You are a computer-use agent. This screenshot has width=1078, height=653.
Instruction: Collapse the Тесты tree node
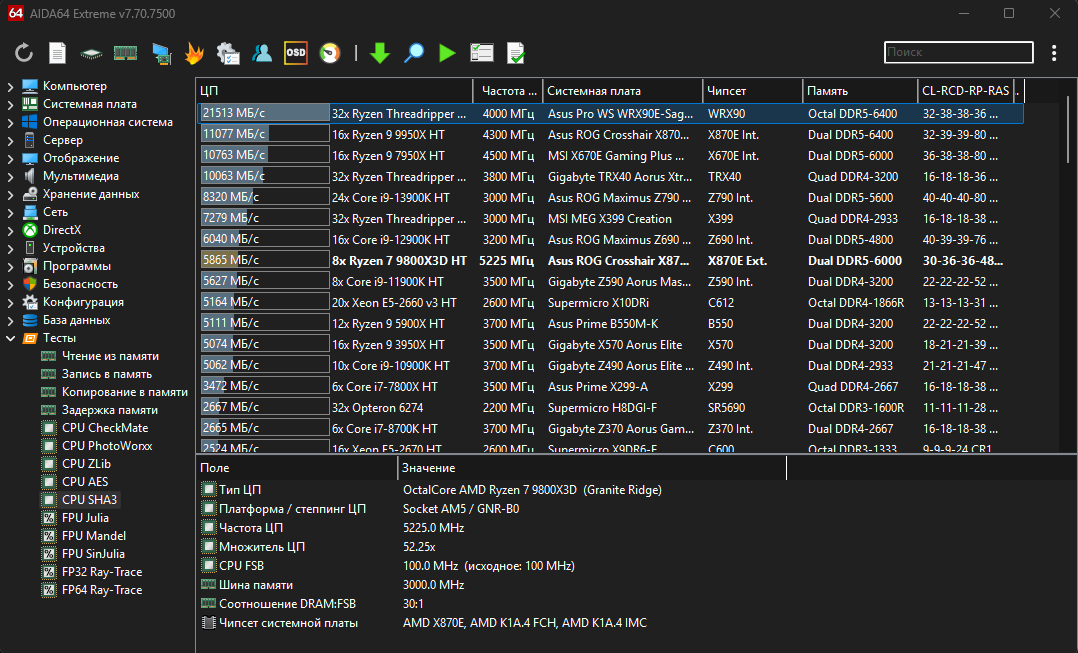coord(10,338)
